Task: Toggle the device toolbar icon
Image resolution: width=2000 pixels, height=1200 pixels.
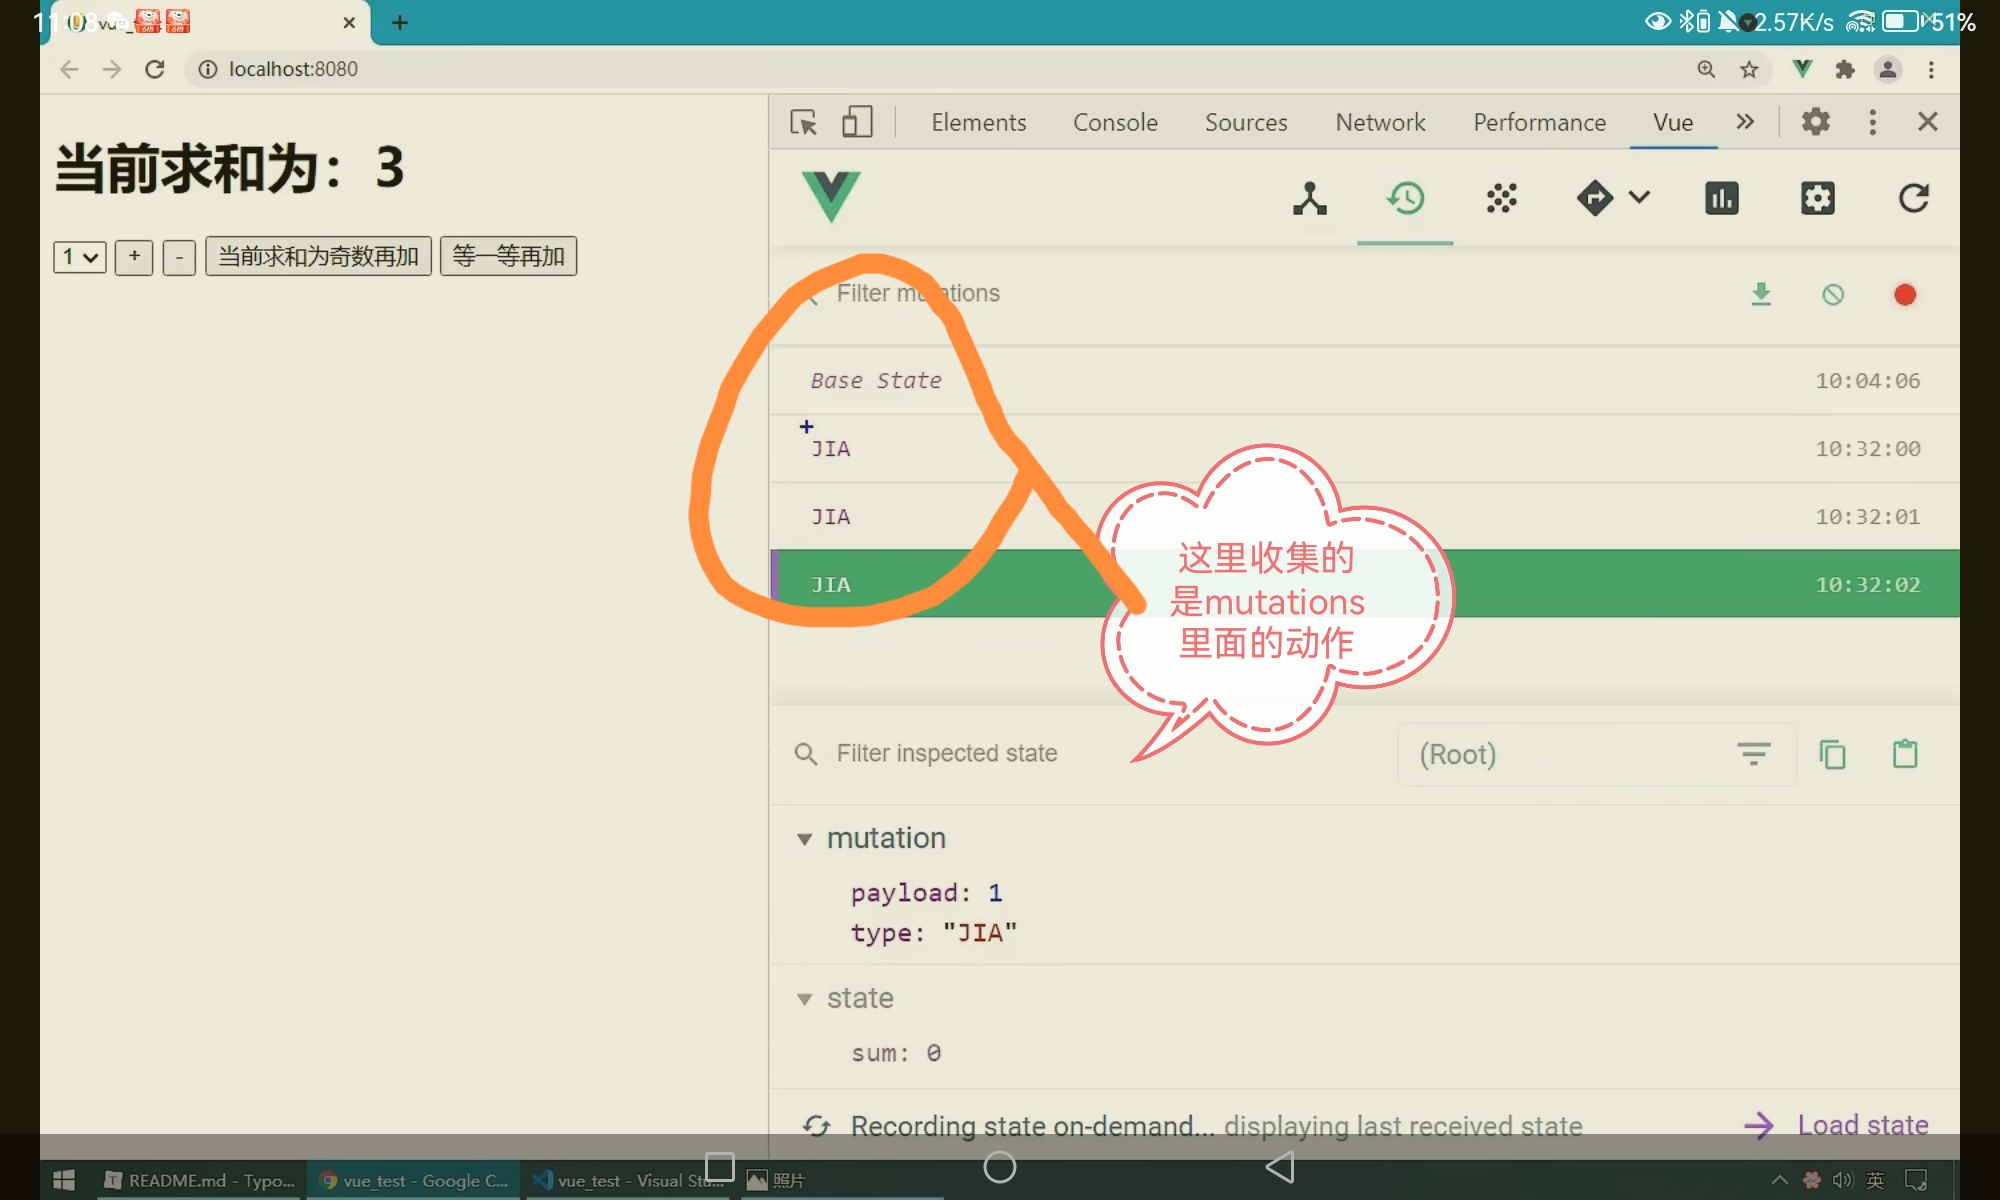Action: [x=857, y=122]
